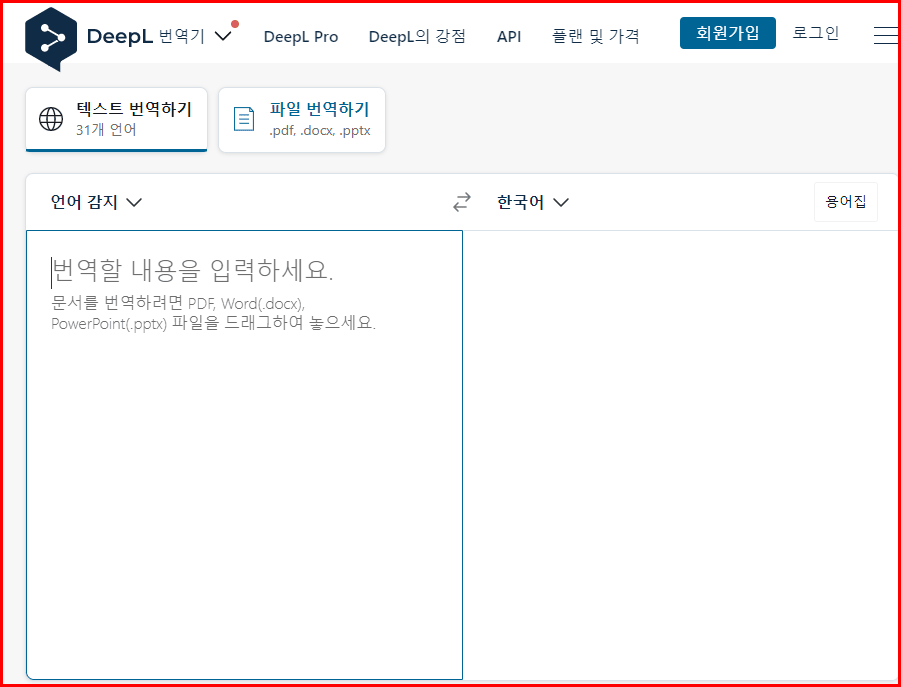Swap source and target languages
Viewport: 901px width, 687px height.
tap(462, 202)
